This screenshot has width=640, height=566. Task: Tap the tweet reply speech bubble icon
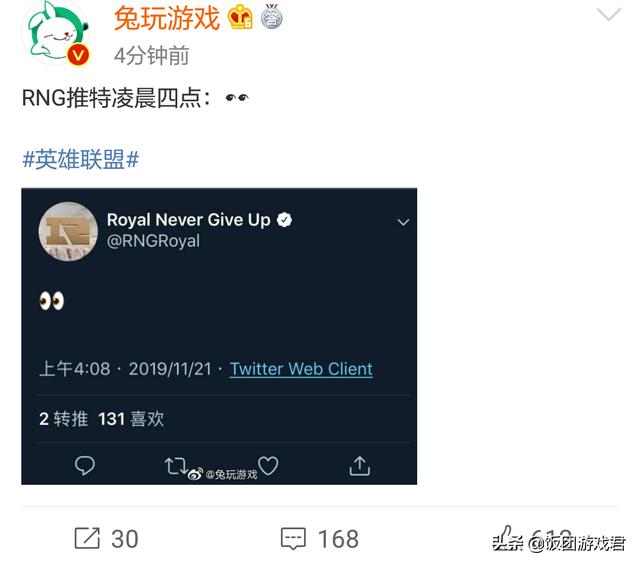[85, 466]
